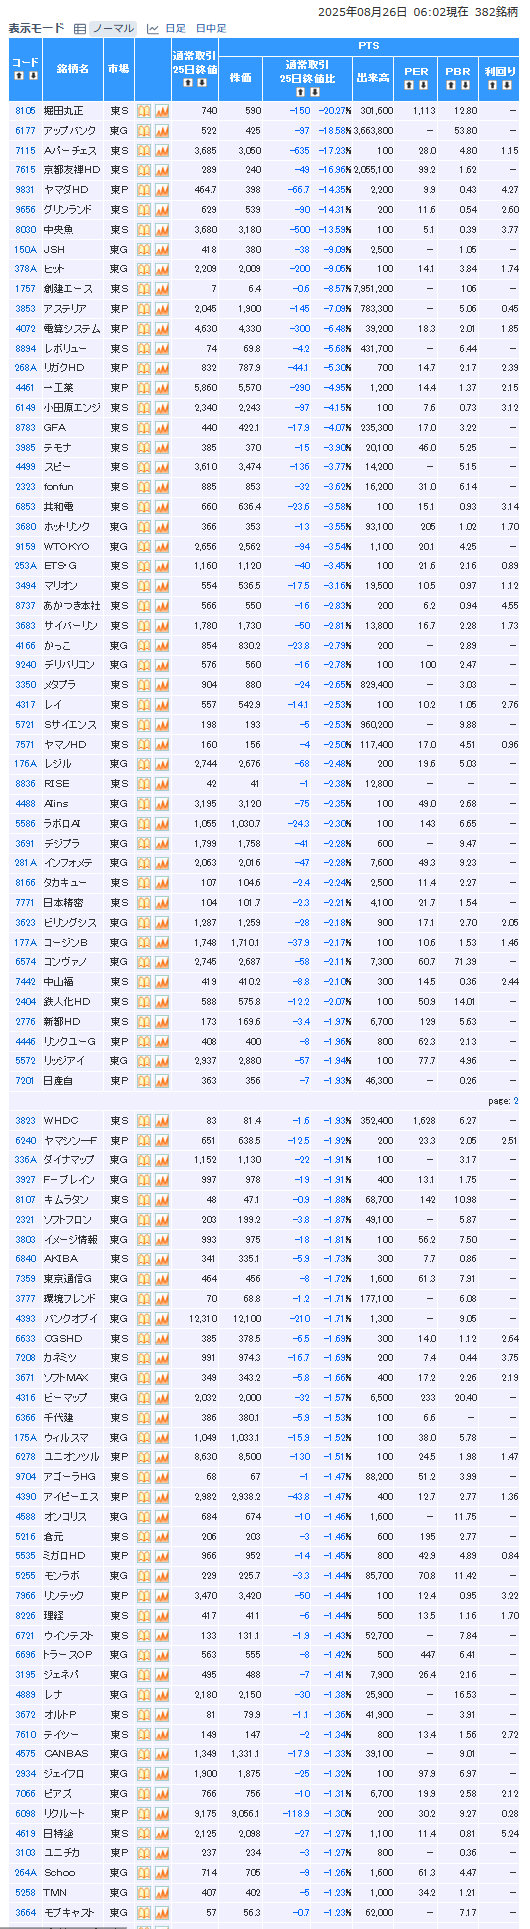Select ノーマル display mode

coord(114,29)
